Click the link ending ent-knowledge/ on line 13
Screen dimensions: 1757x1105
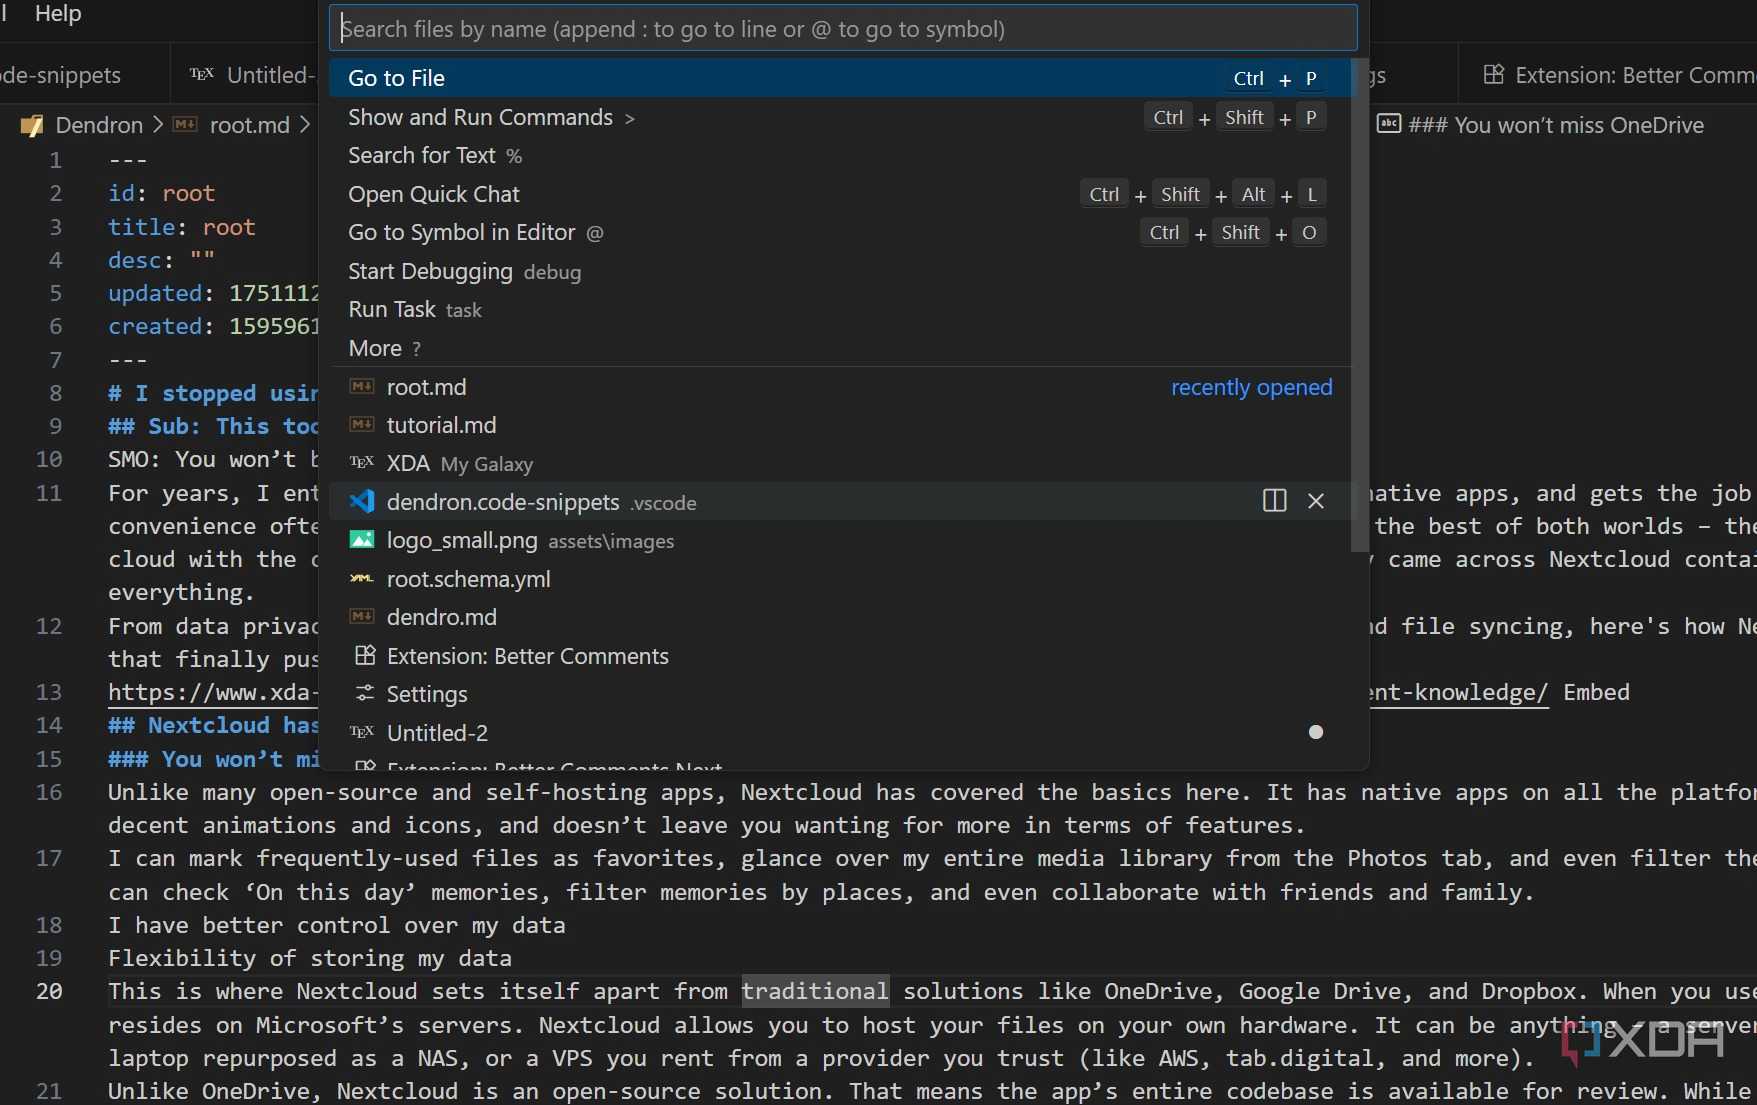point(1458,692)
